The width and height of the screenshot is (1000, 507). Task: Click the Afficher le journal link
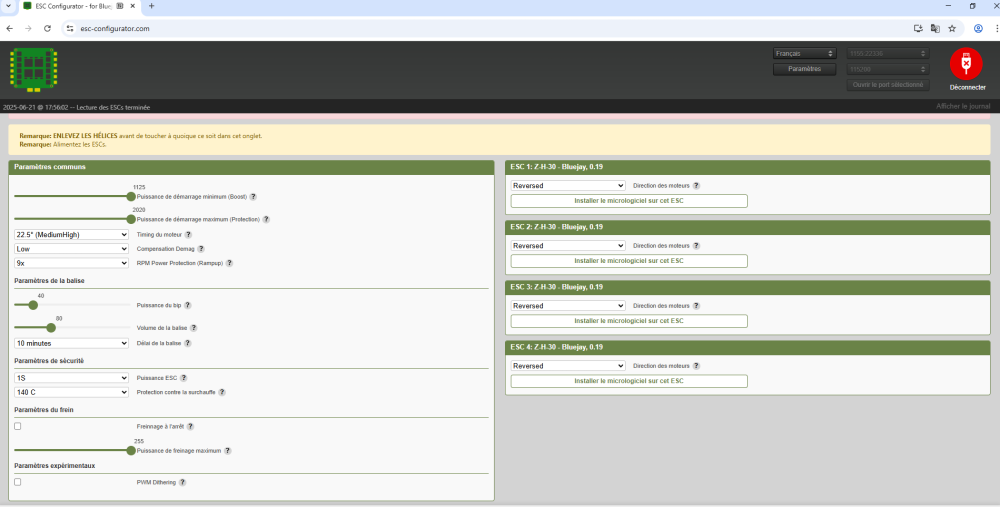963,106
